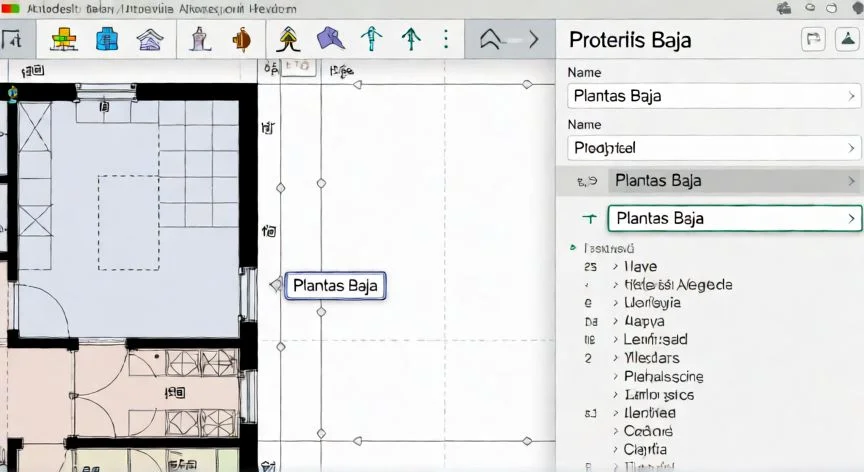Click the flag icon button beside Proteriis Baja
This screenshot has height=472, width=864.
click(813, 39)
